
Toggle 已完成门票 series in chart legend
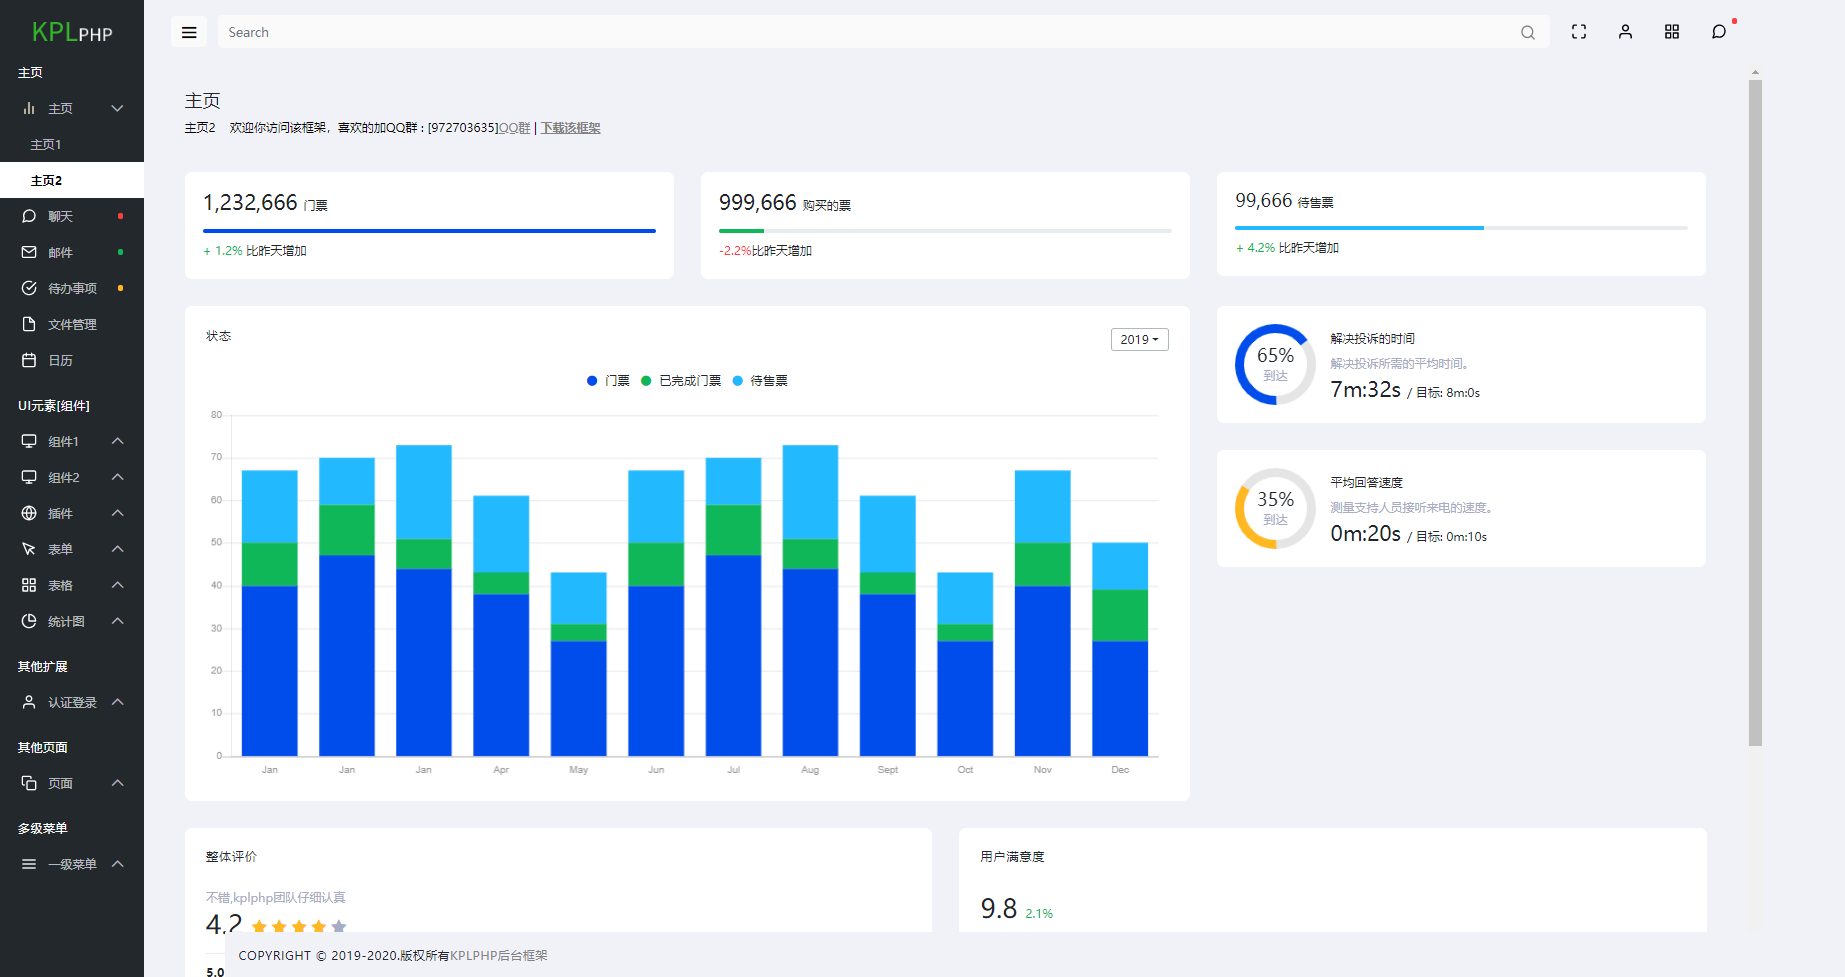click(x=681, y=381)
